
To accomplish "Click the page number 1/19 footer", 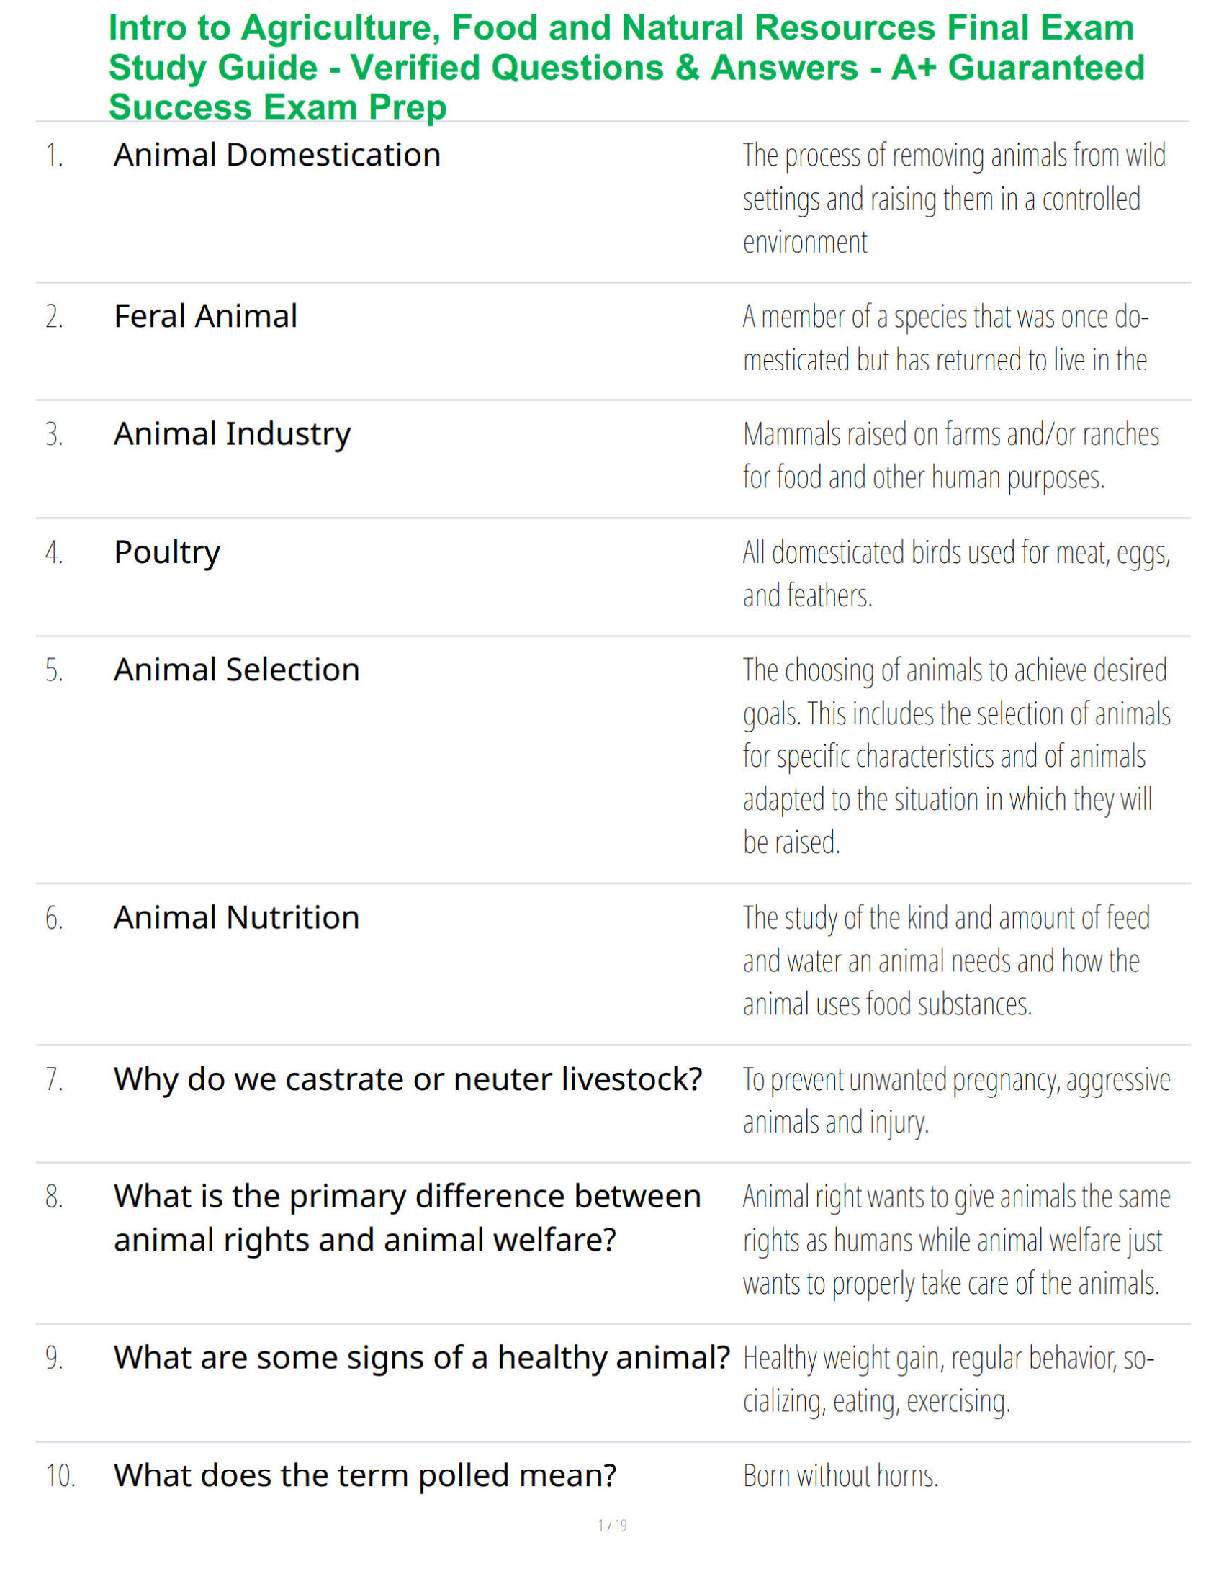I will point(612,1525).
